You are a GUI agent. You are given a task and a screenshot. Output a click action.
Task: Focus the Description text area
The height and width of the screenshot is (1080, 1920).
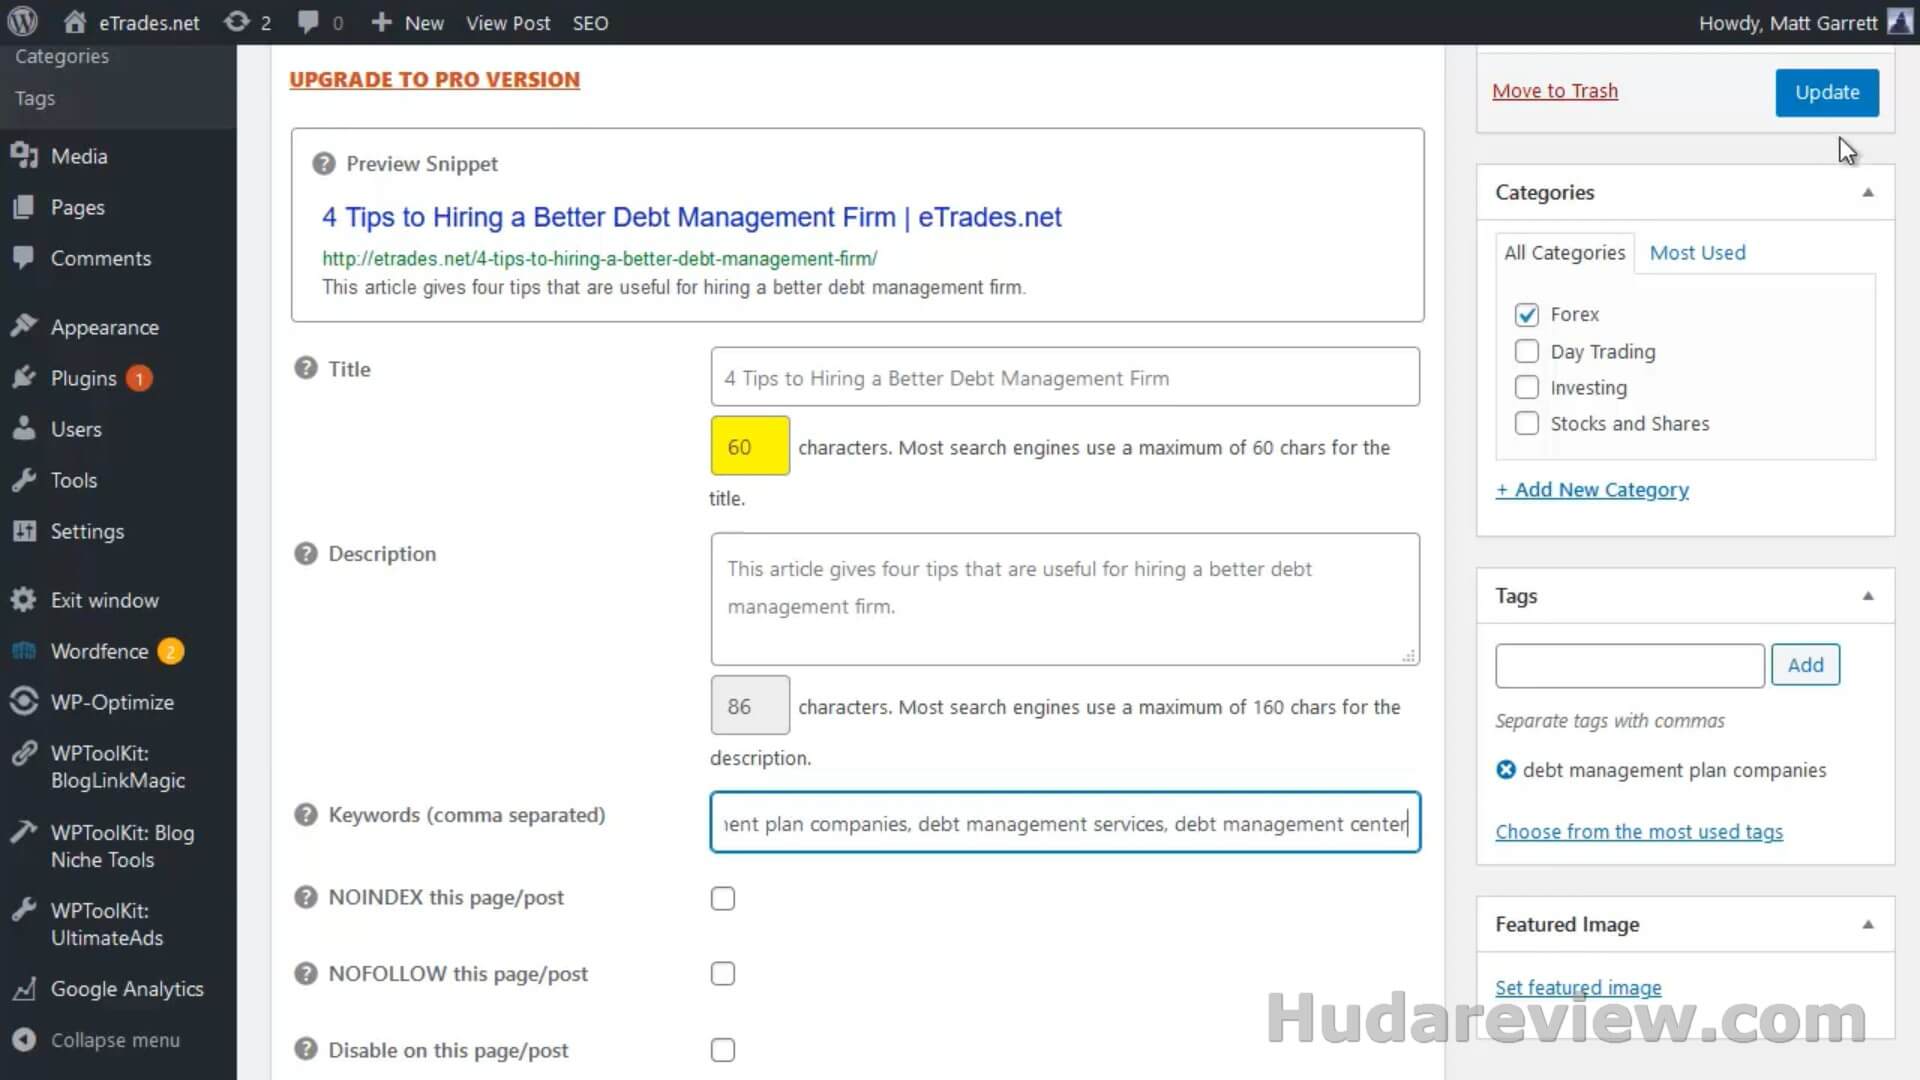pyautogui.click(x=1065, y=599)
